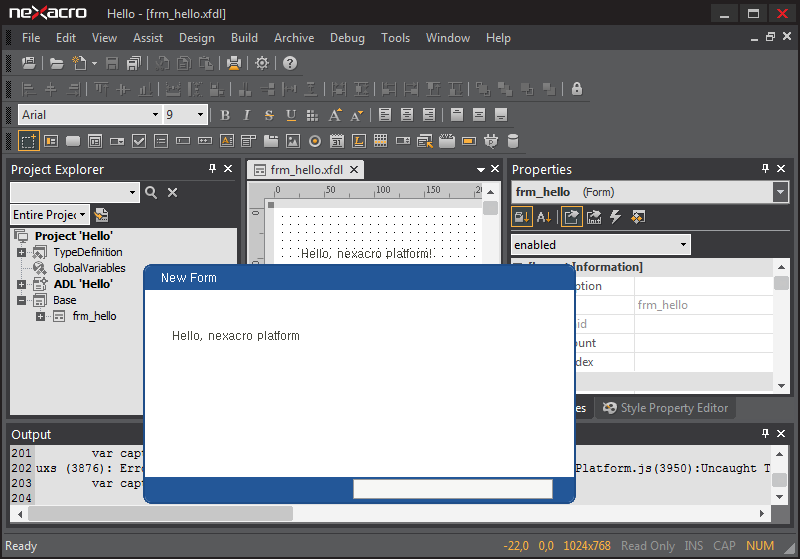Pick the ListBox component icon

pos(161,141)
